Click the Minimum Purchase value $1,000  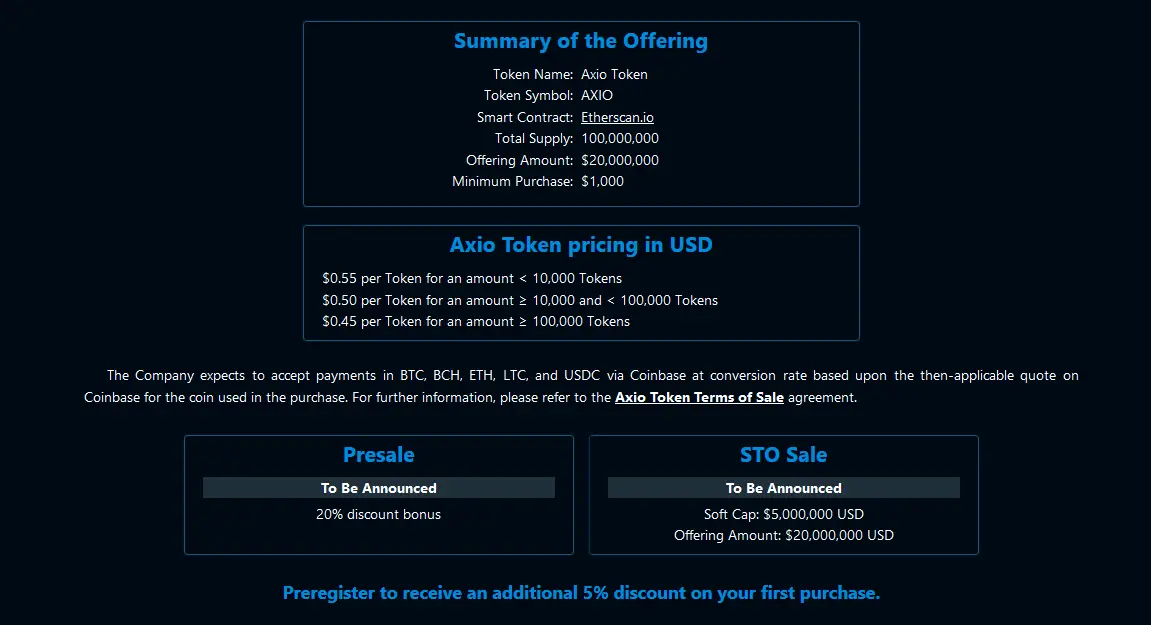coord(602,181)
